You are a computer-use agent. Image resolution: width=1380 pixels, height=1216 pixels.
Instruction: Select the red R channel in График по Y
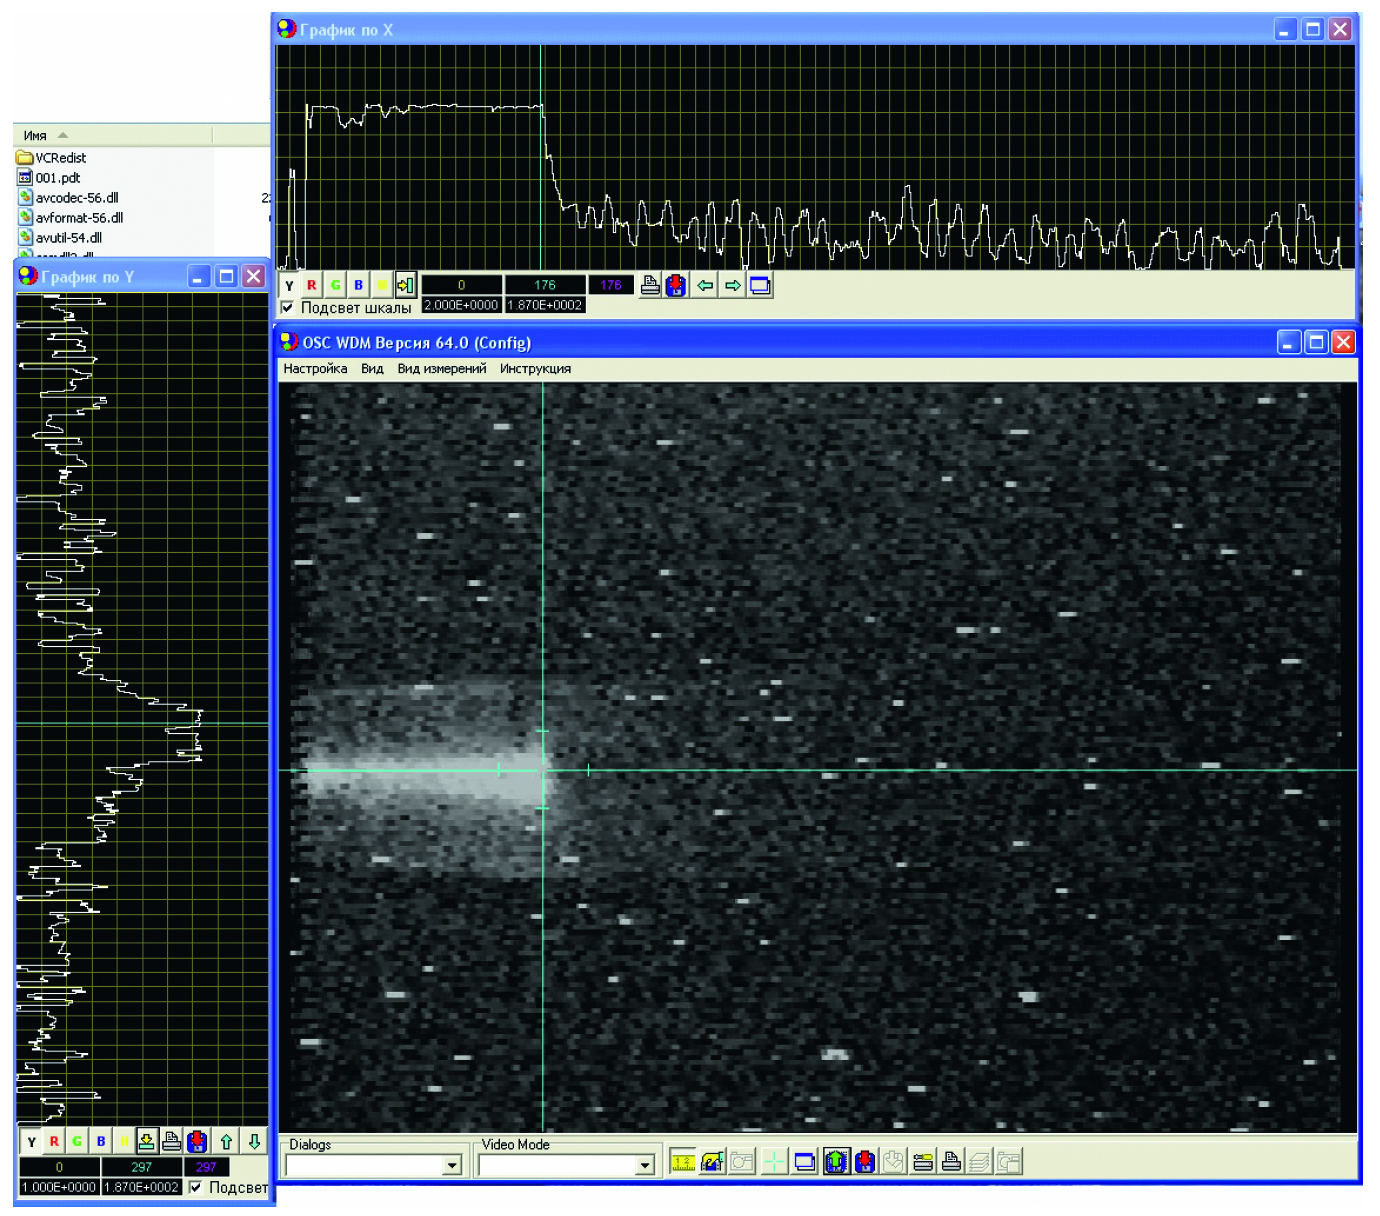[x=54, y=1141]
